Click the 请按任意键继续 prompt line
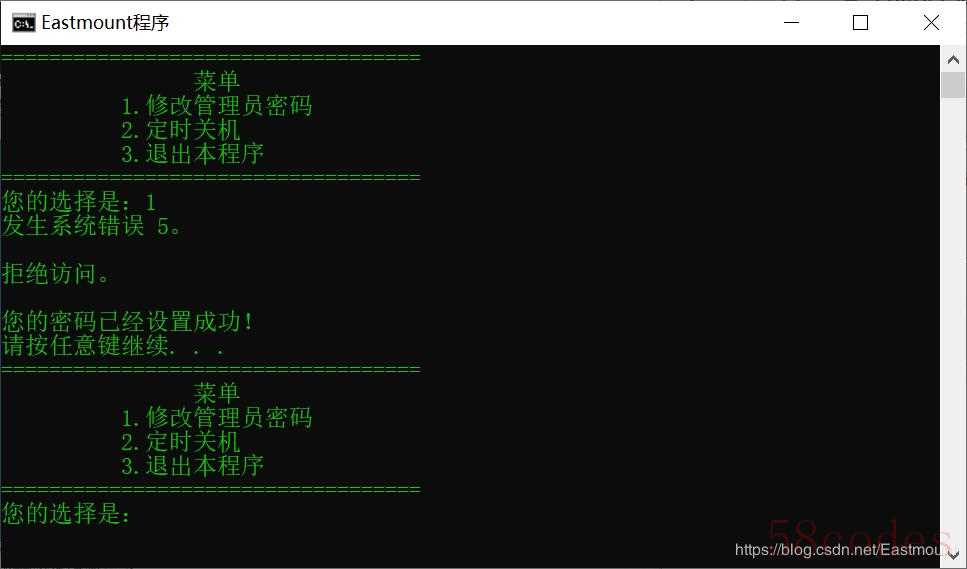The image size is (967, 569). click(113, 345)
